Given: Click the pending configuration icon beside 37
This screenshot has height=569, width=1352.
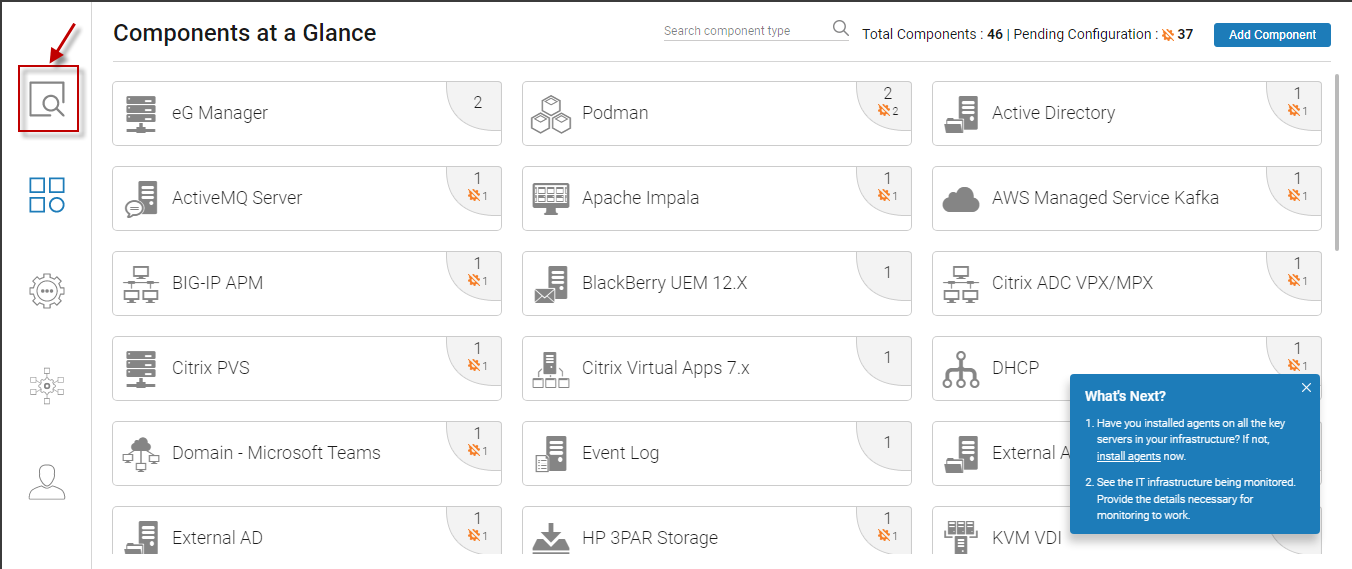Looking at the screenshot, I should 1167,35.
